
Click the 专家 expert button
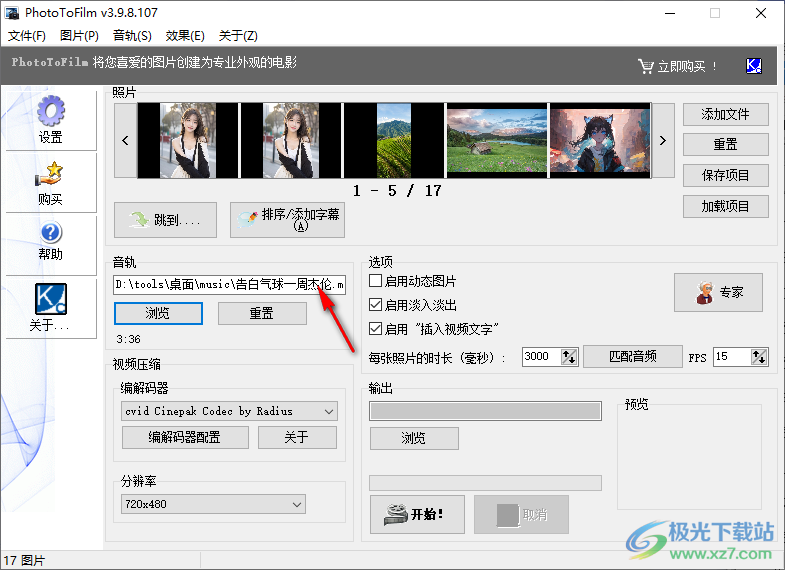[x=718, y=292]
